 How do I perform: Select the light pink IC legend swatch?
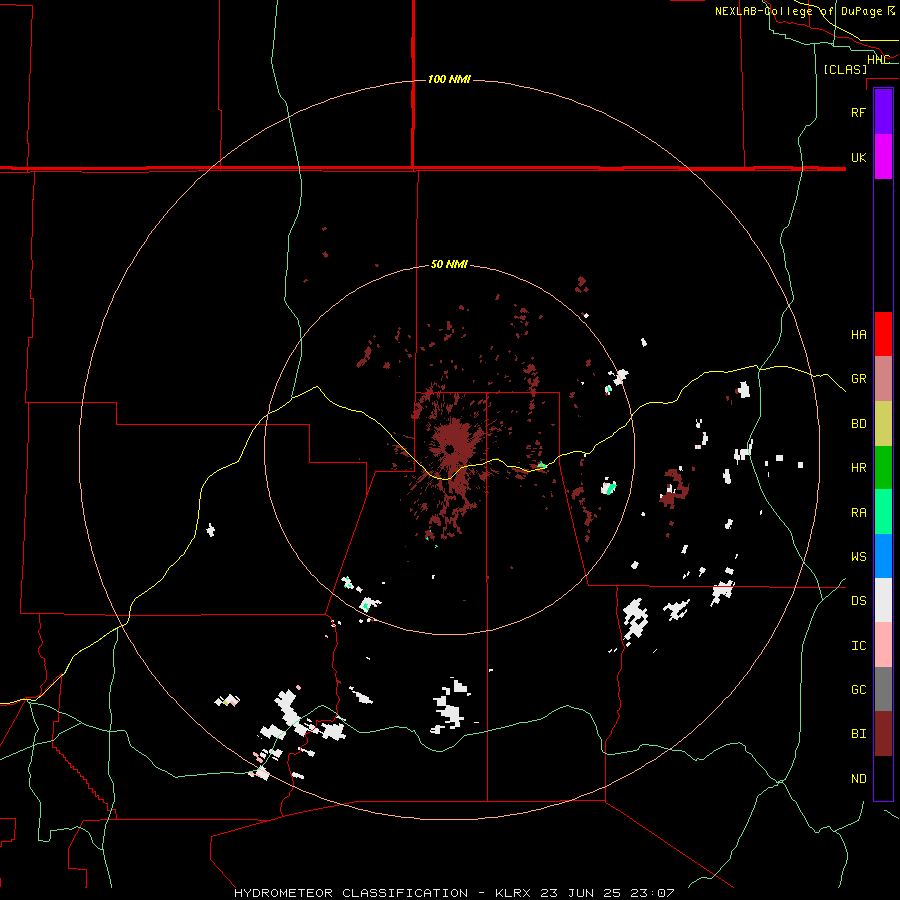click(x=883, y=645)
